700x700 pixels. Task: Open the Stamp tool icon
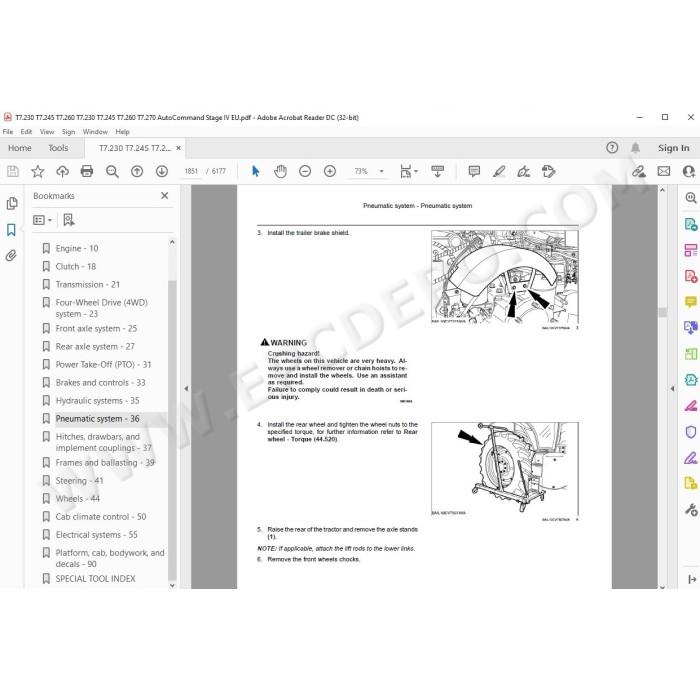548,171
